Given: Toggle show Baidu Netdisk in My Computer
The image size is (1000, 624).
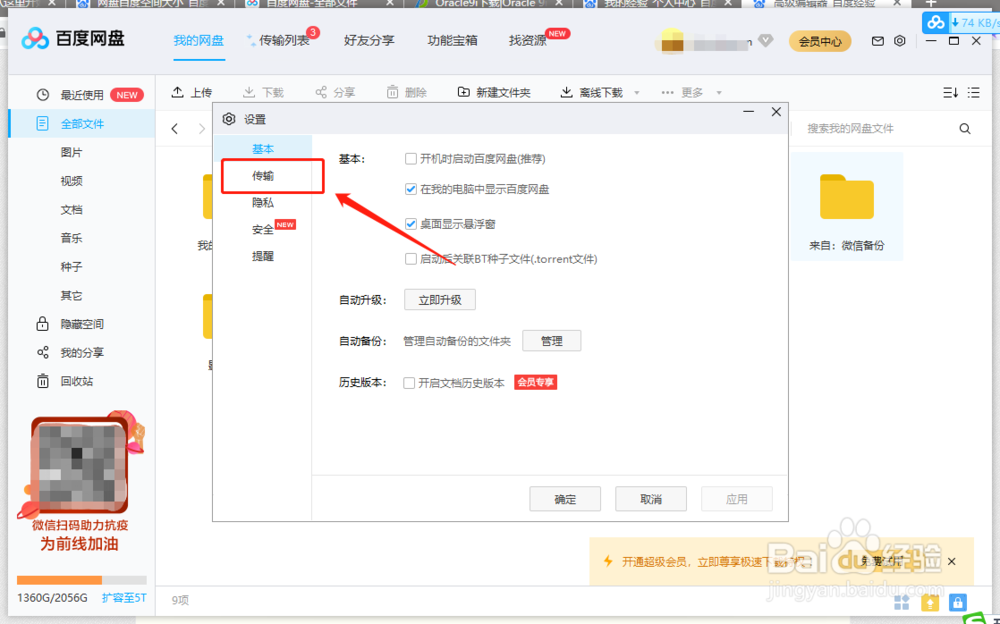Looking at the screenshot, I should pyautogui.click(x=411, y=189).
